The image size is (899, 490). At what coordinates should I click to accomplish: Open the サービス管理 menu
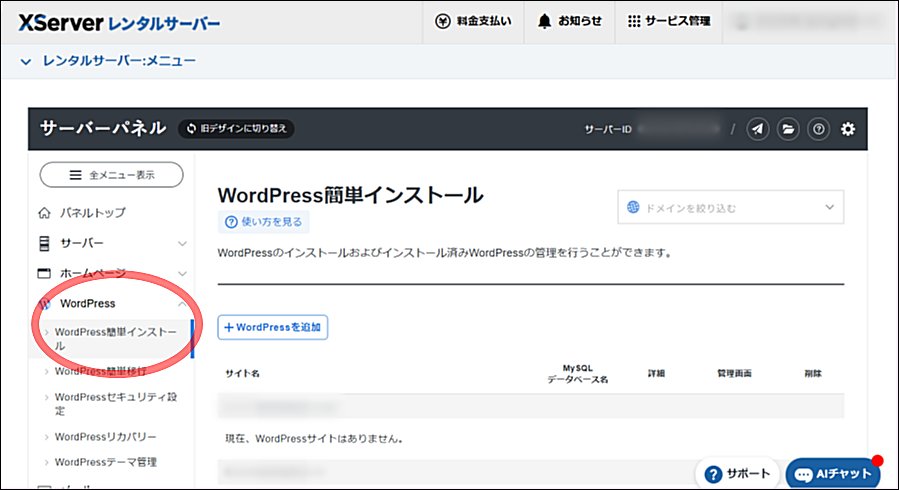coord(669,21)
